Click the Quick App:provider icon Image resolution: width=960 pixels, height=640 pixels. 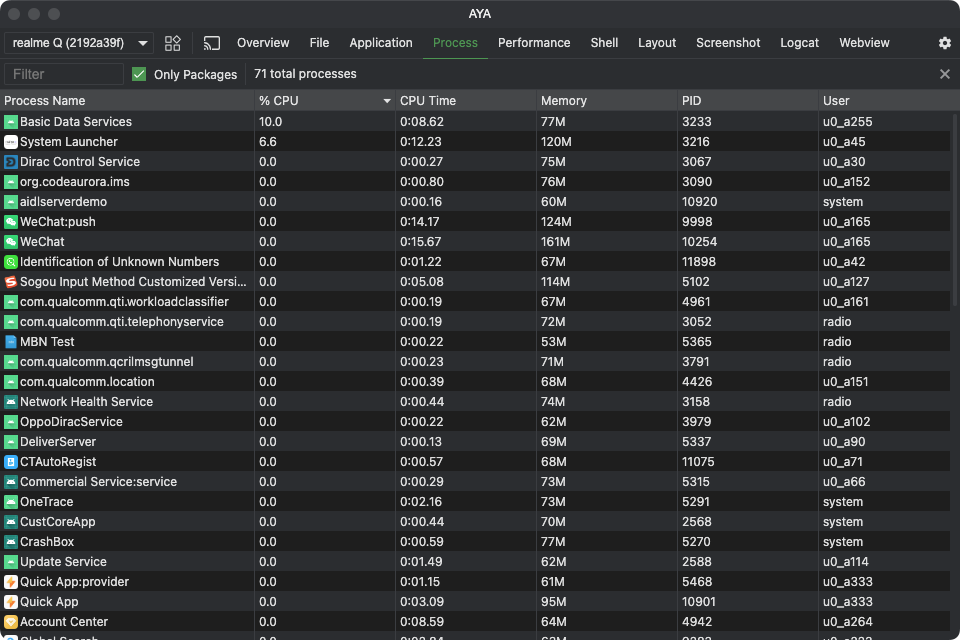click(x=10, y=582)
